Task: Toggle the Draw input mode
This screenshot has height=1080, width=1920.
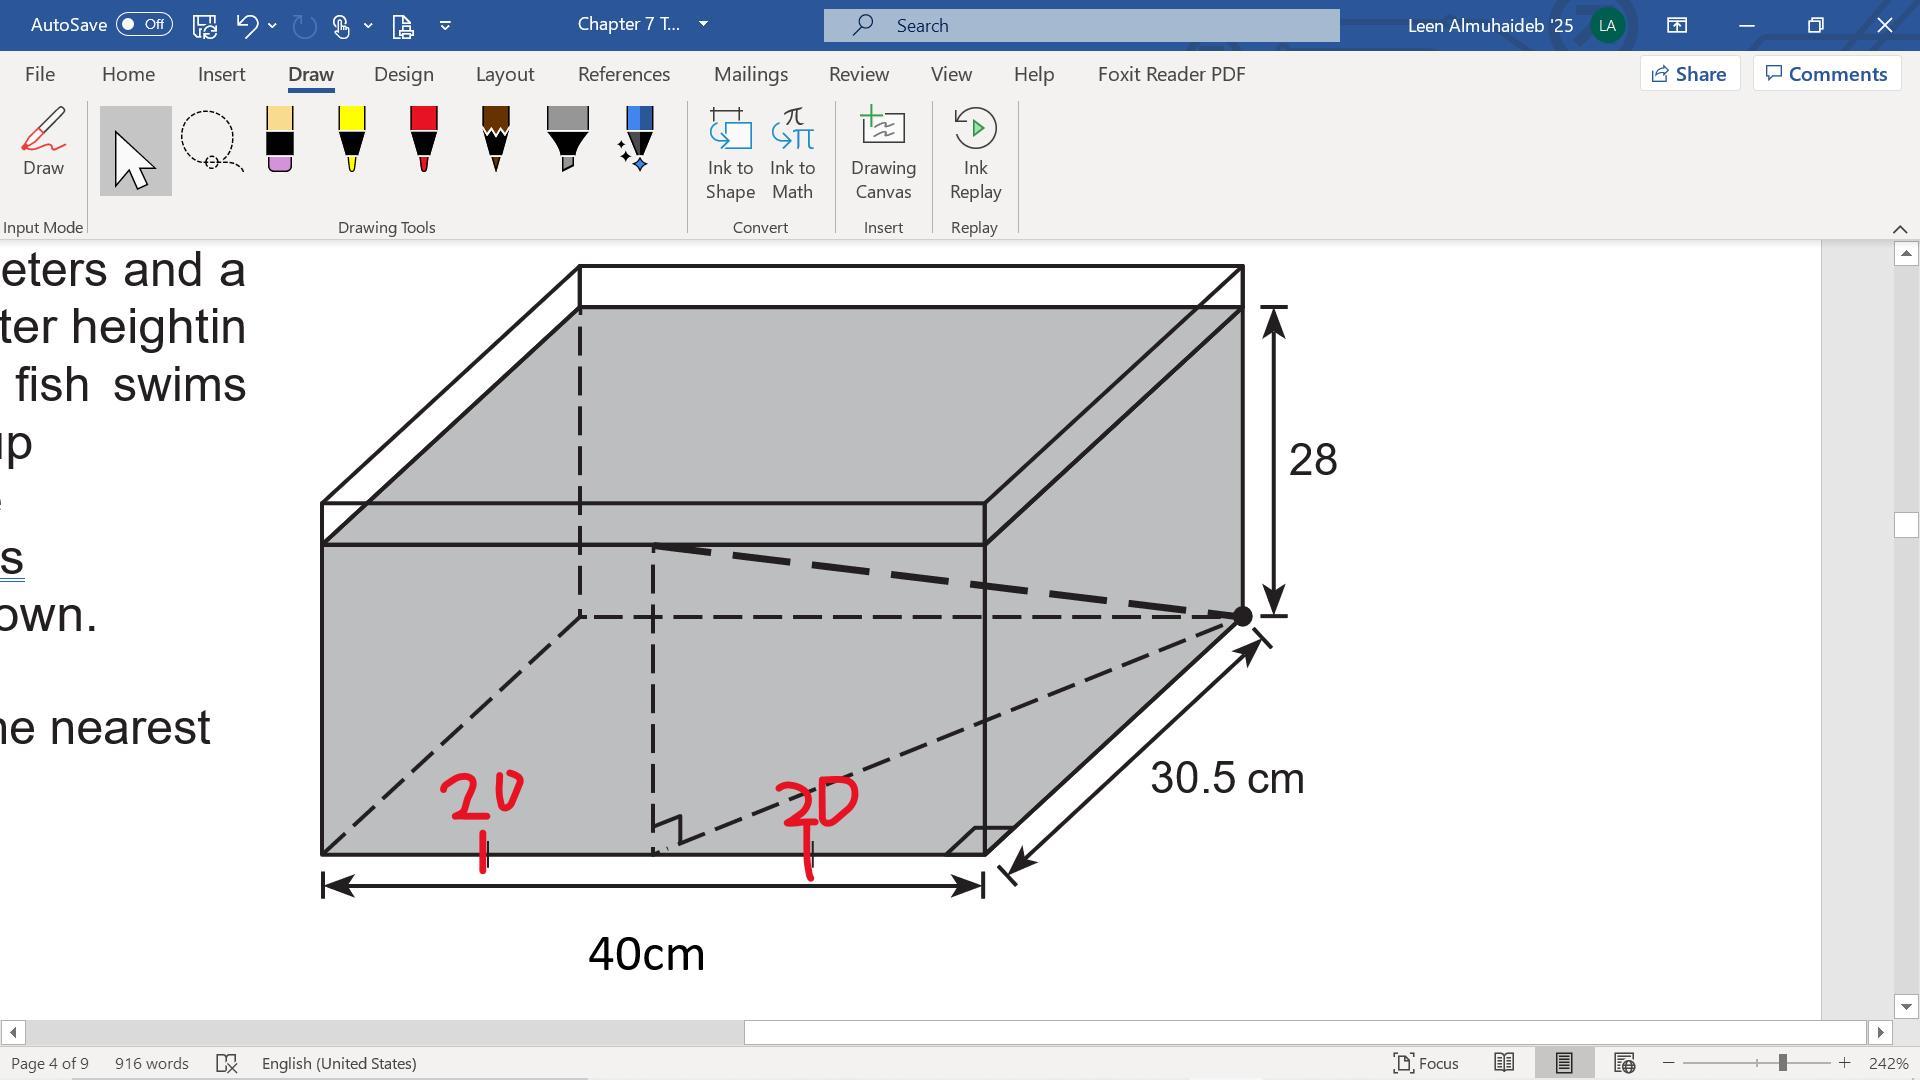Action: (43, 143)
